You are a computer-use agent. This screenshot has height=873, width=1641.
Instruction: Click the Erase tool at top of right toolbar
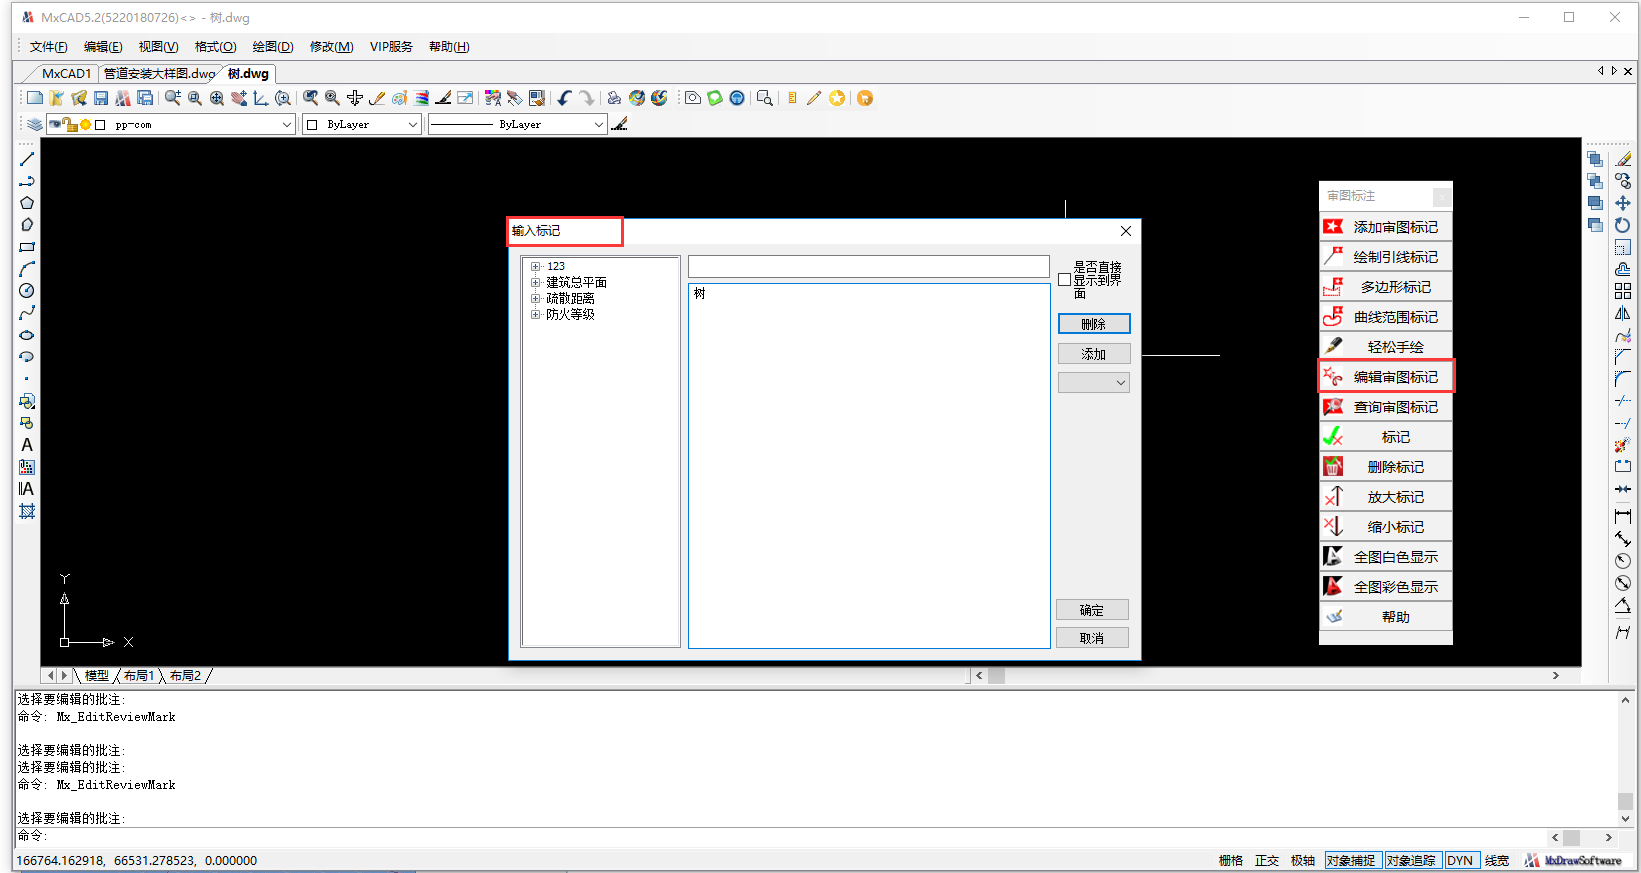pyautogui.click(x=1623, y=159)
